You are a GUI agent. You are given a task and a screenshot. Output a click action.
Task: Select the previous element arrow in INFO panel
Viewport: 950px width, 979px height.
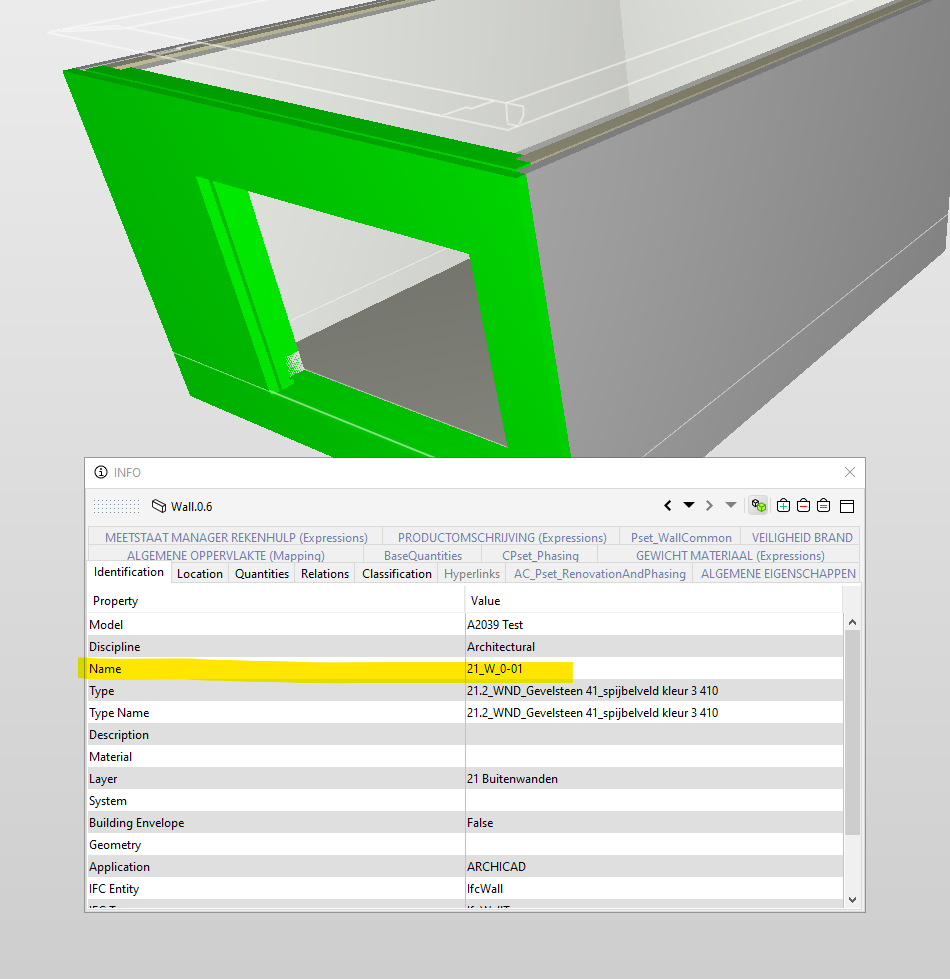(x=668, y=506)
